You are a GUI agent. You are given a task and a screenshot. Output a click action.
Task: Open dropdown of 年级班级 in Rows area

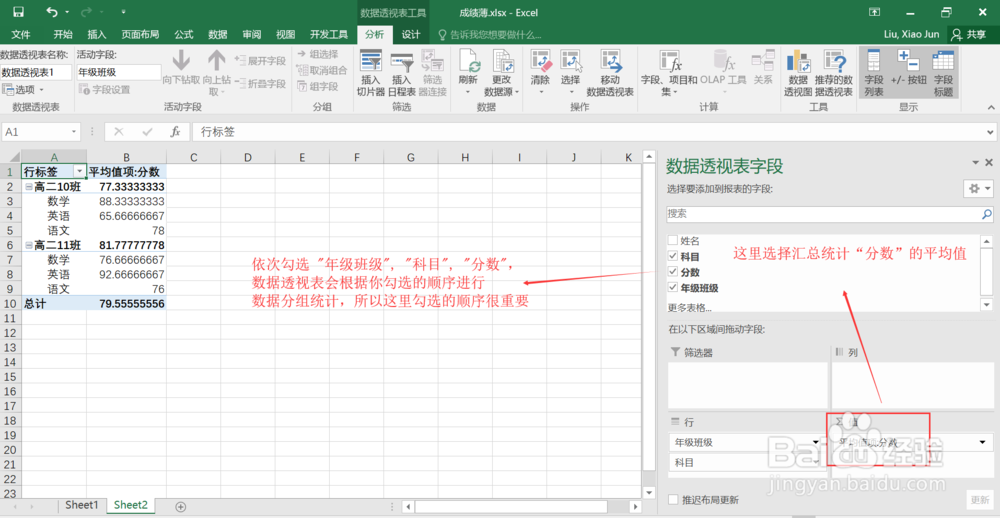click(x=816, y=442)
